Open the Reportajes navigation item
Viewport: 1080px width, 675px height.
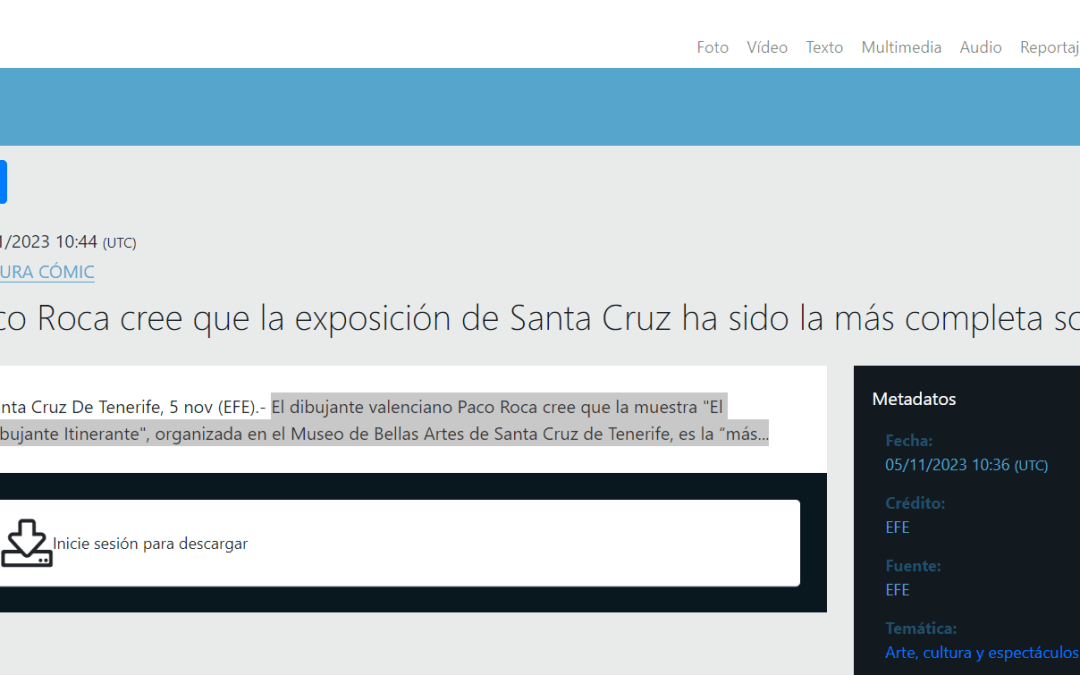click(1050, 48)
